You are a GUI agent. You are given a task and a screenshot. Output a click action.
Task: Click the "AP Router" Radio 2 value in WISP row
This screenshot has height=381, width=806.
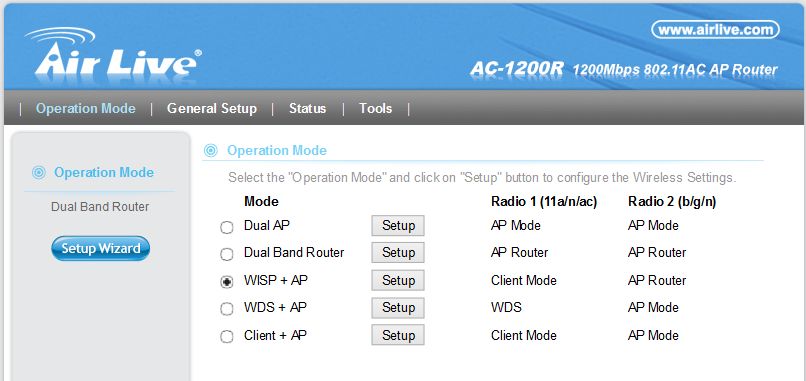[657, 280]
